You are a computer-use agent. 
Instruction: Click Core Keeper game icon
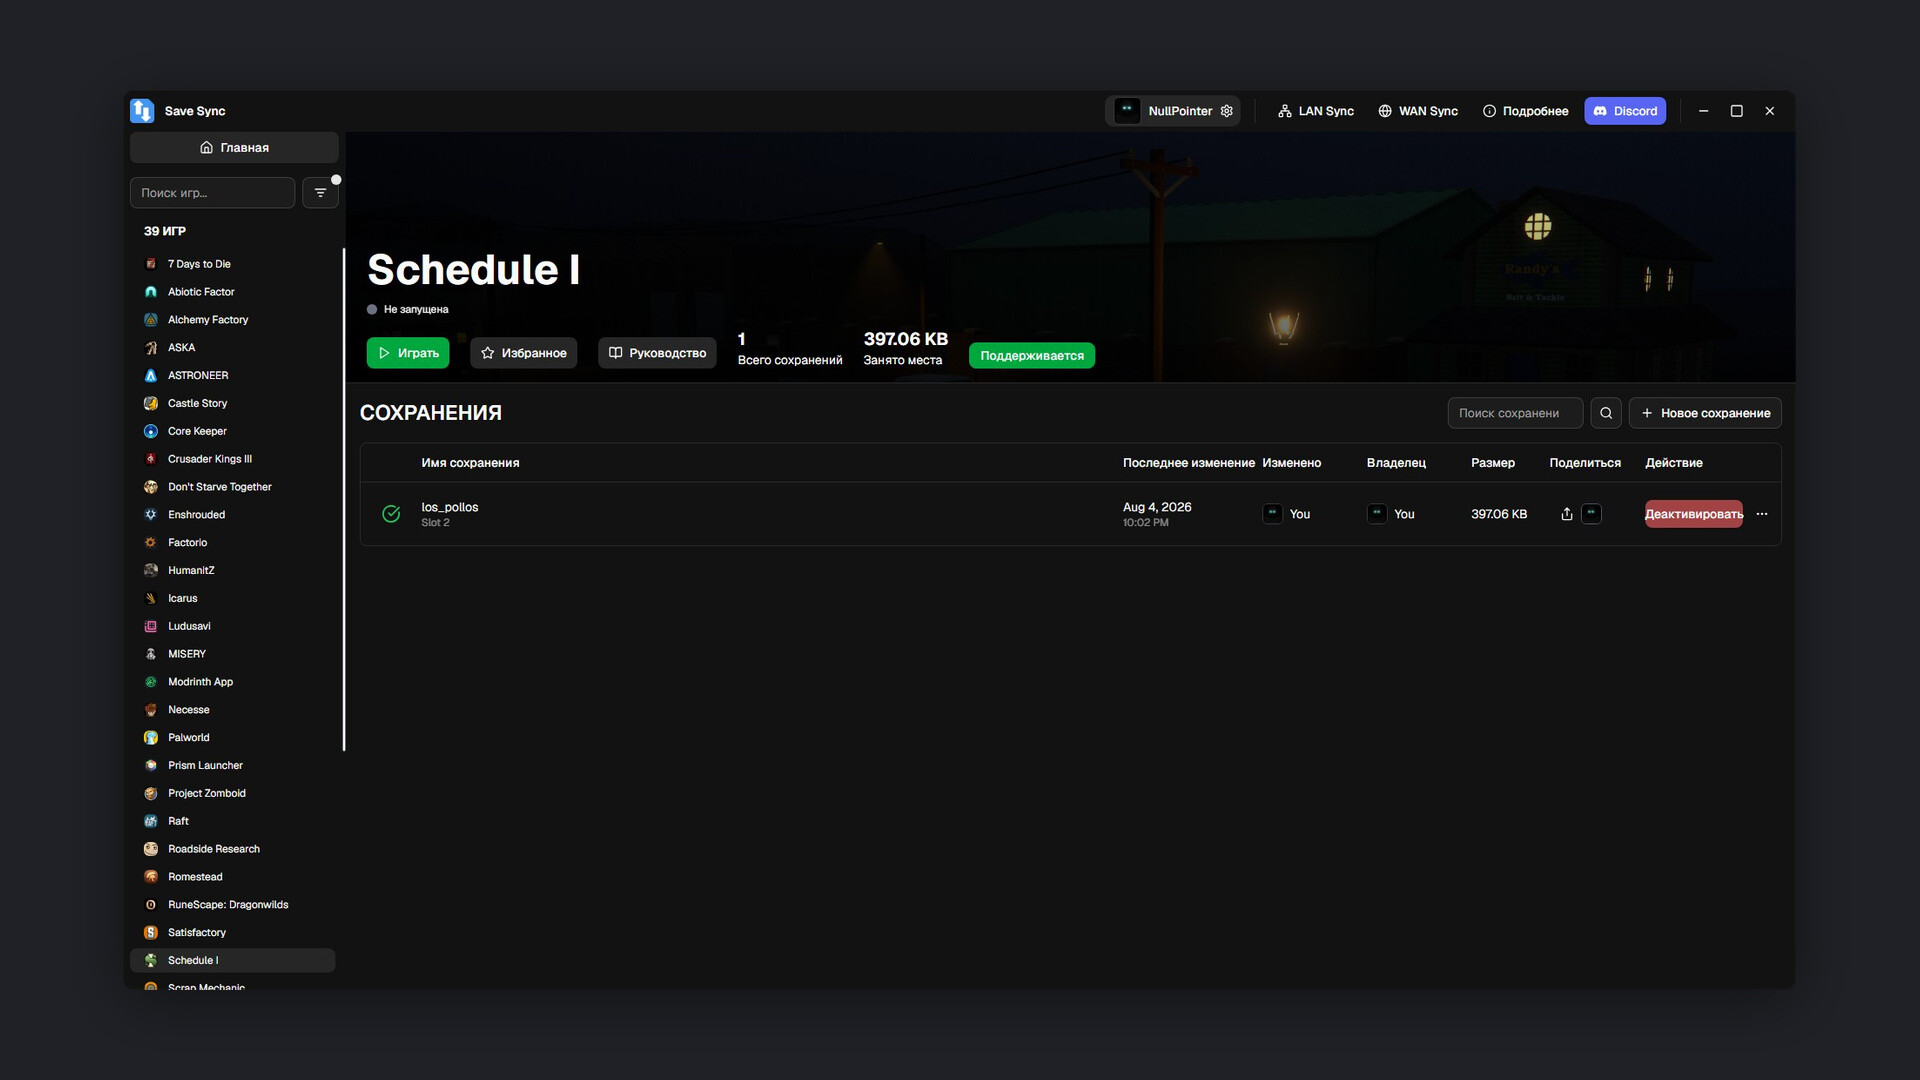point(151,431)
